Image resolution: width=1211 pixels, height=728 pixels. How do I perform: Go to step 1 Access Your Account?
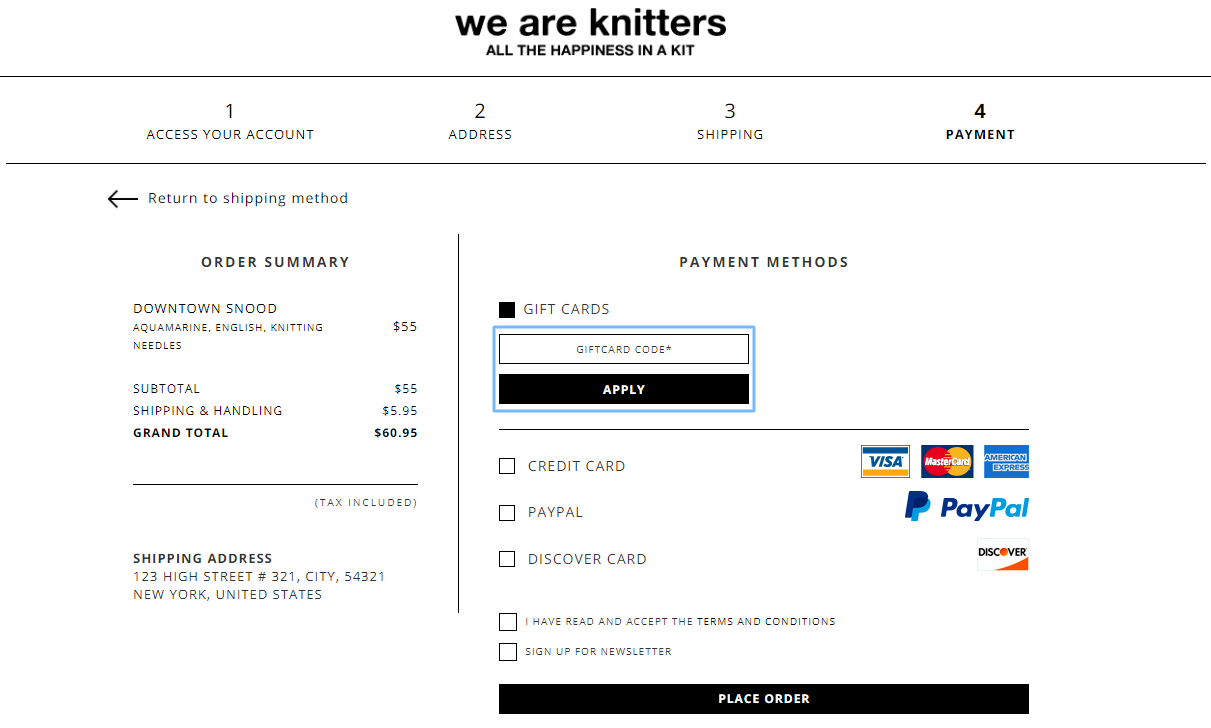[230, 122]
